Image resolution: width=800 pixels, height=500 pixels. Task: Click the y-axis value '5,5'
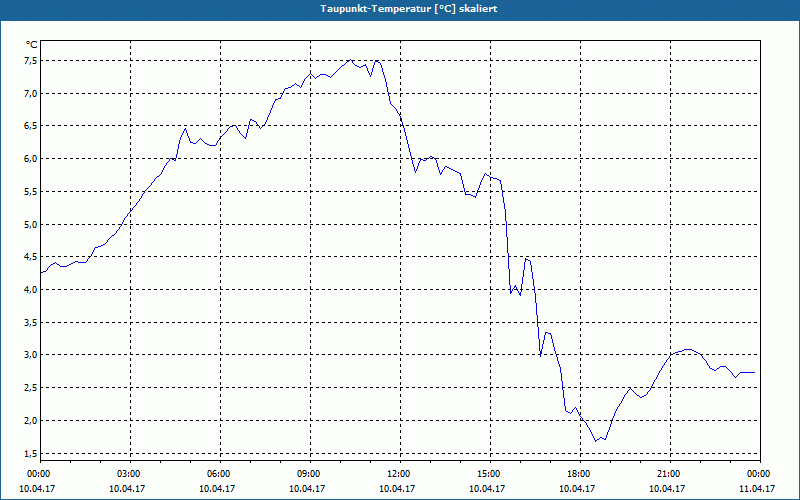31,192
